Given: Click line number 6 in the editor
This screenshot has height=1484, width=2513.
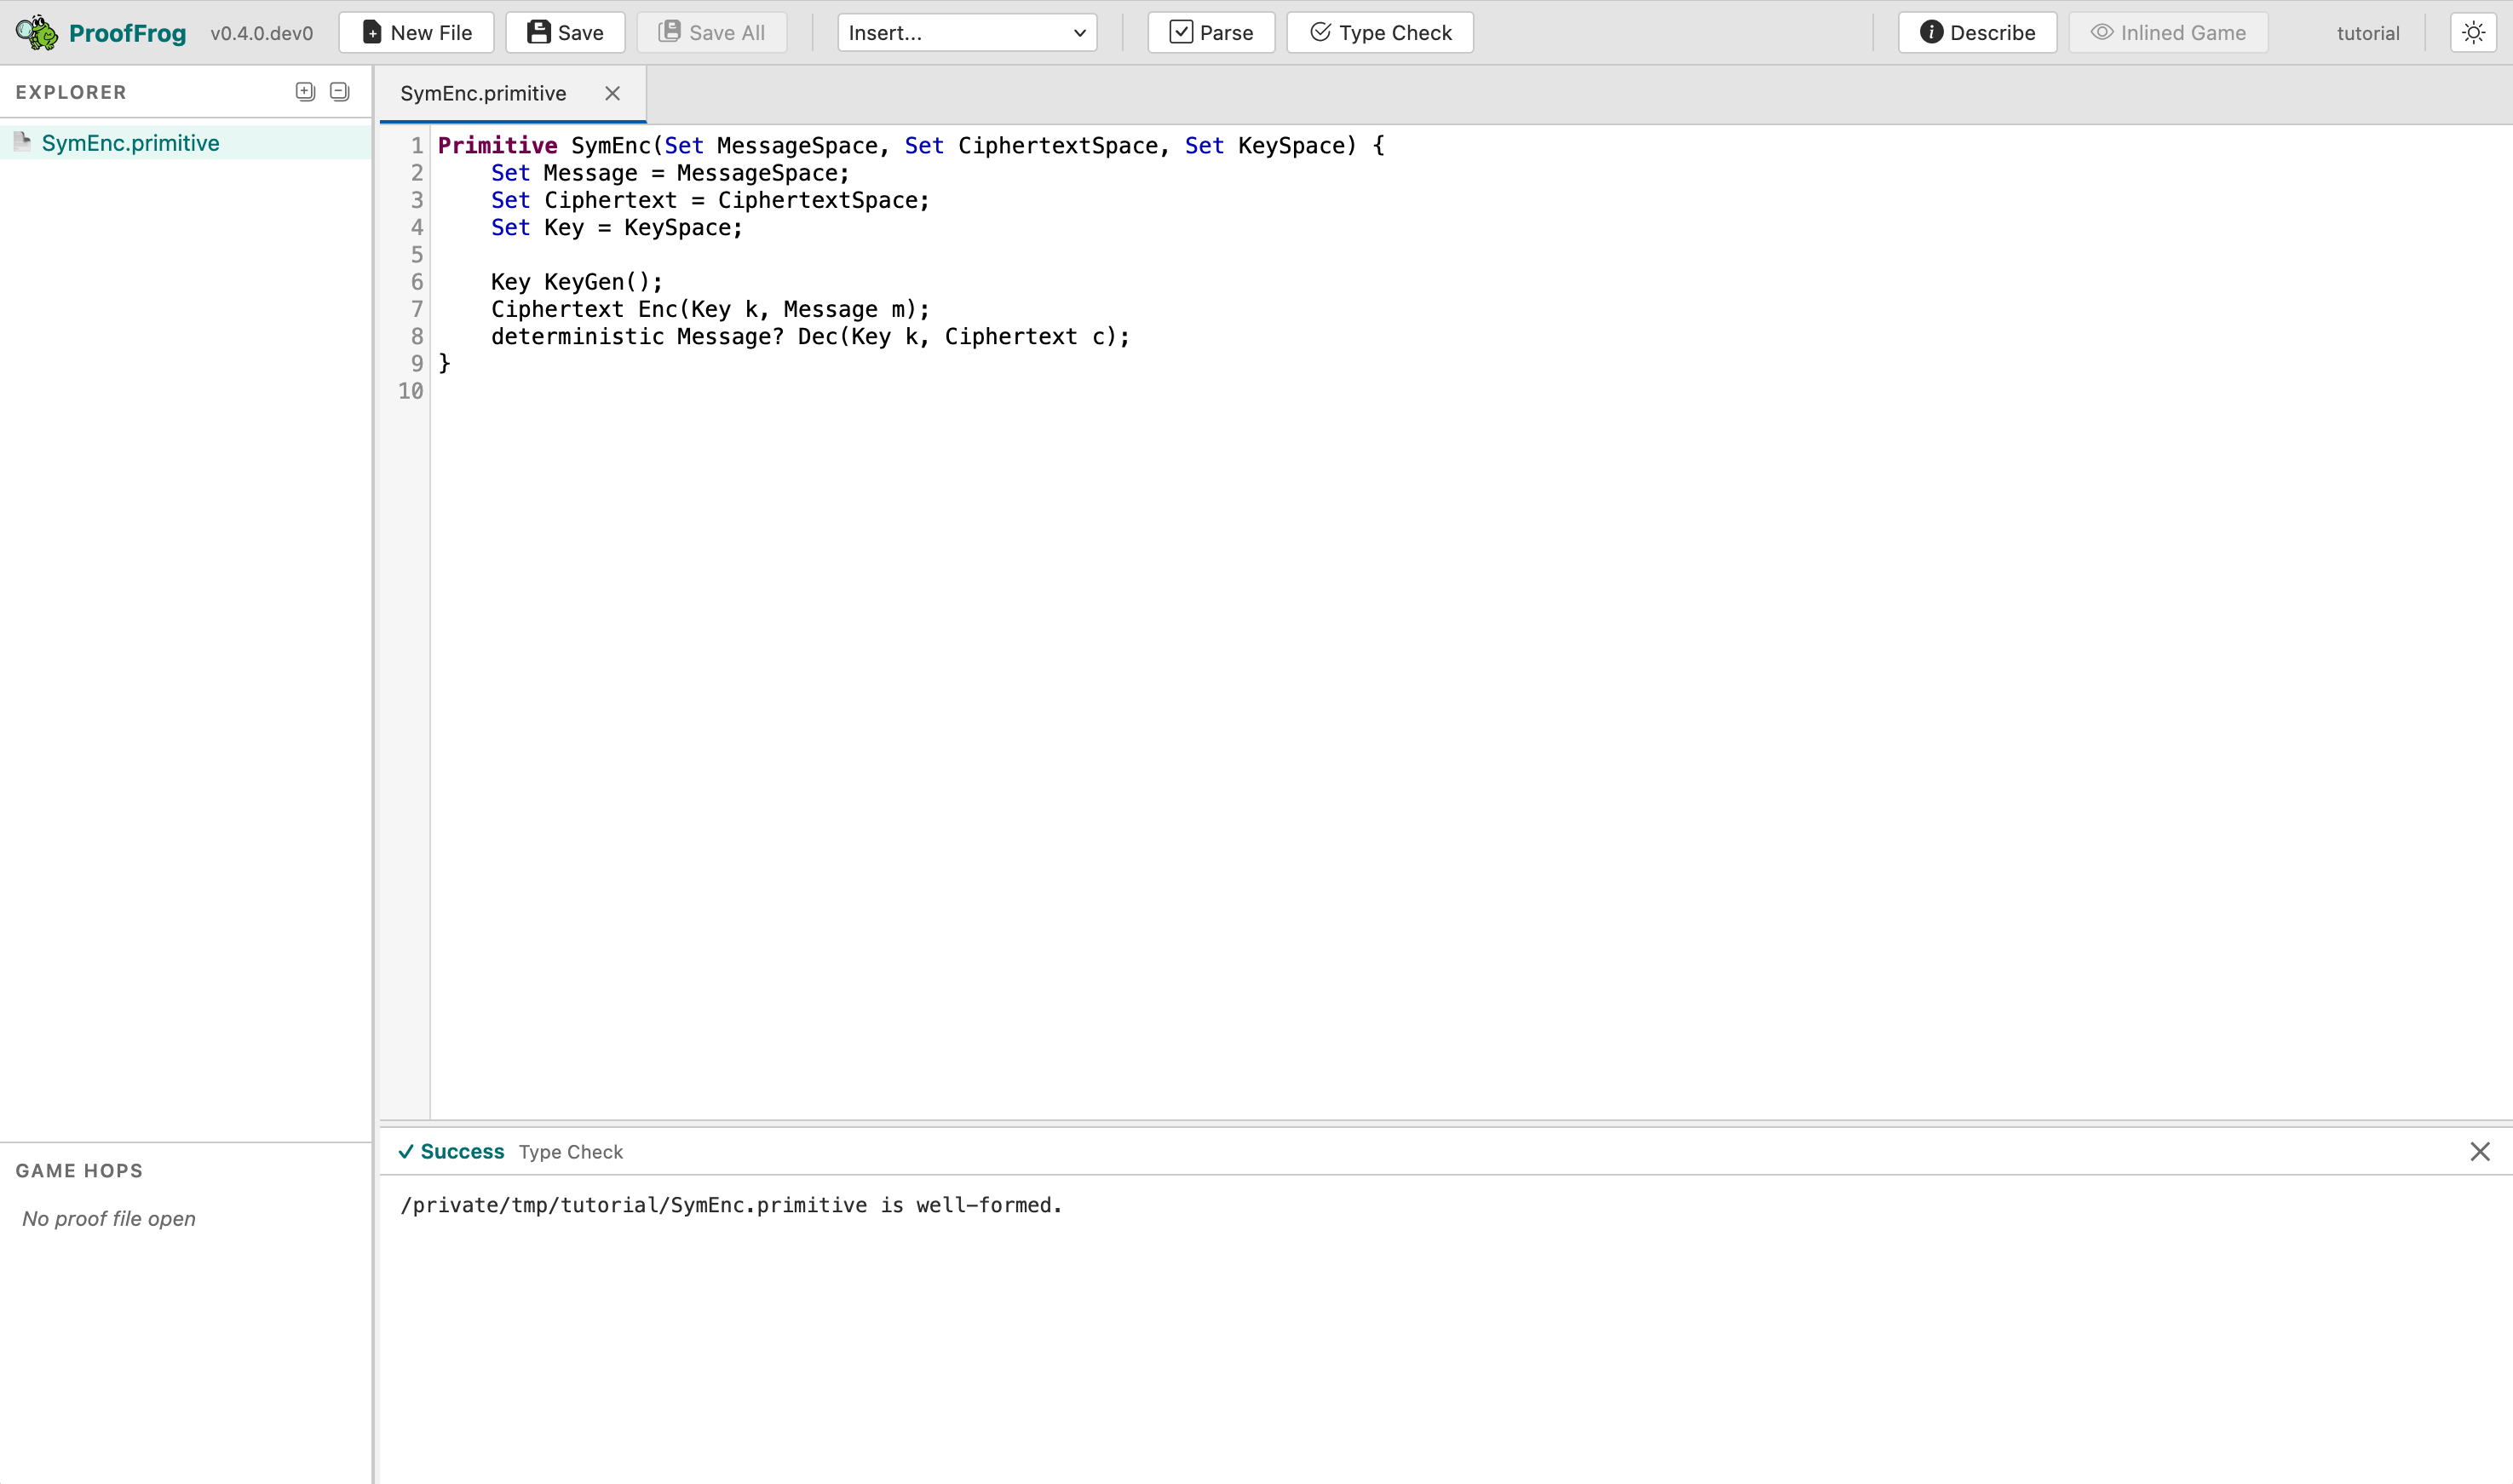Looking at the screenshot, I should pos(416,282).
